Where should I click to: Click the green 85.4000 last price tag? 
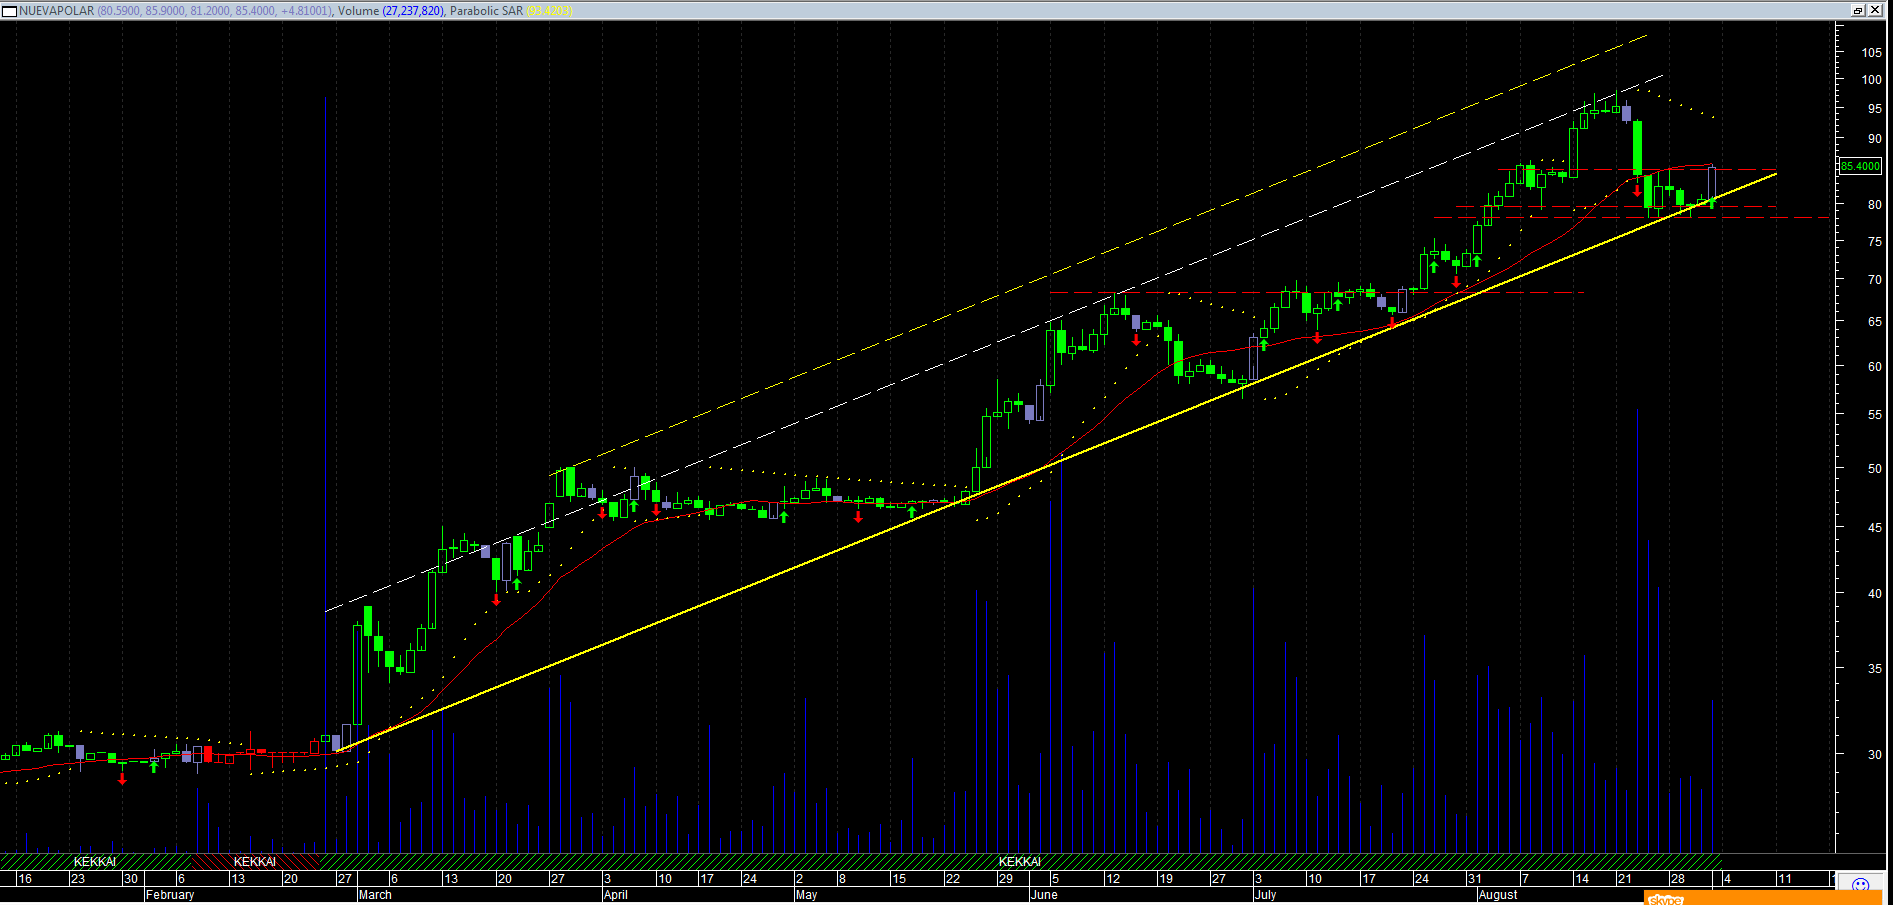pyautogui.click(x=1861, y=166)
